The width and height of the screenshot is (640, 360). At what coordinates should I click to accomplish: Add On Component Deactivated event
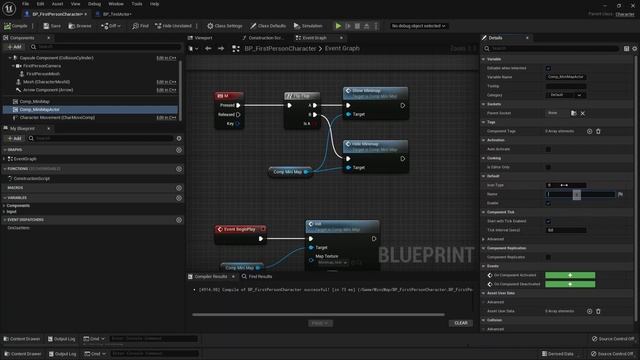(x=570, y=284)
